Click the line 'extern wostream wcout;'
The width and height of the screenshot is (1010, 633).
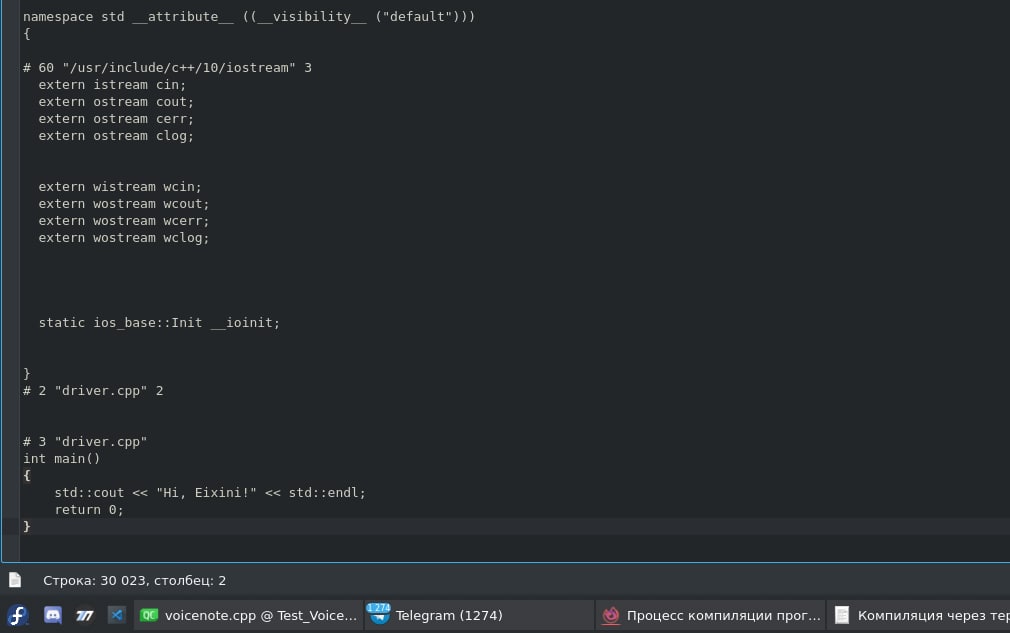point(124,203)
